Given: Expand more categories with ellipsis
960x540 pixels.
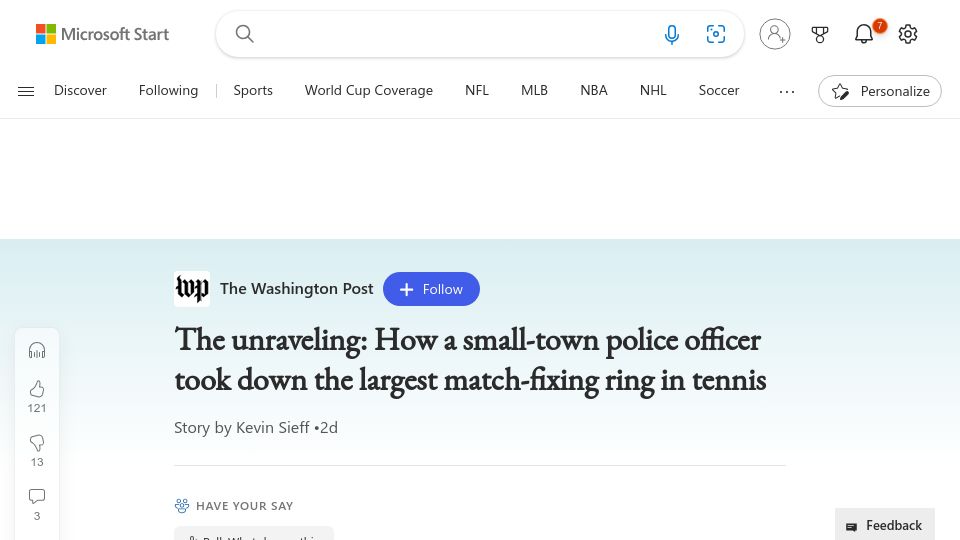Looking at the screenshot, I should click(787, 91).
